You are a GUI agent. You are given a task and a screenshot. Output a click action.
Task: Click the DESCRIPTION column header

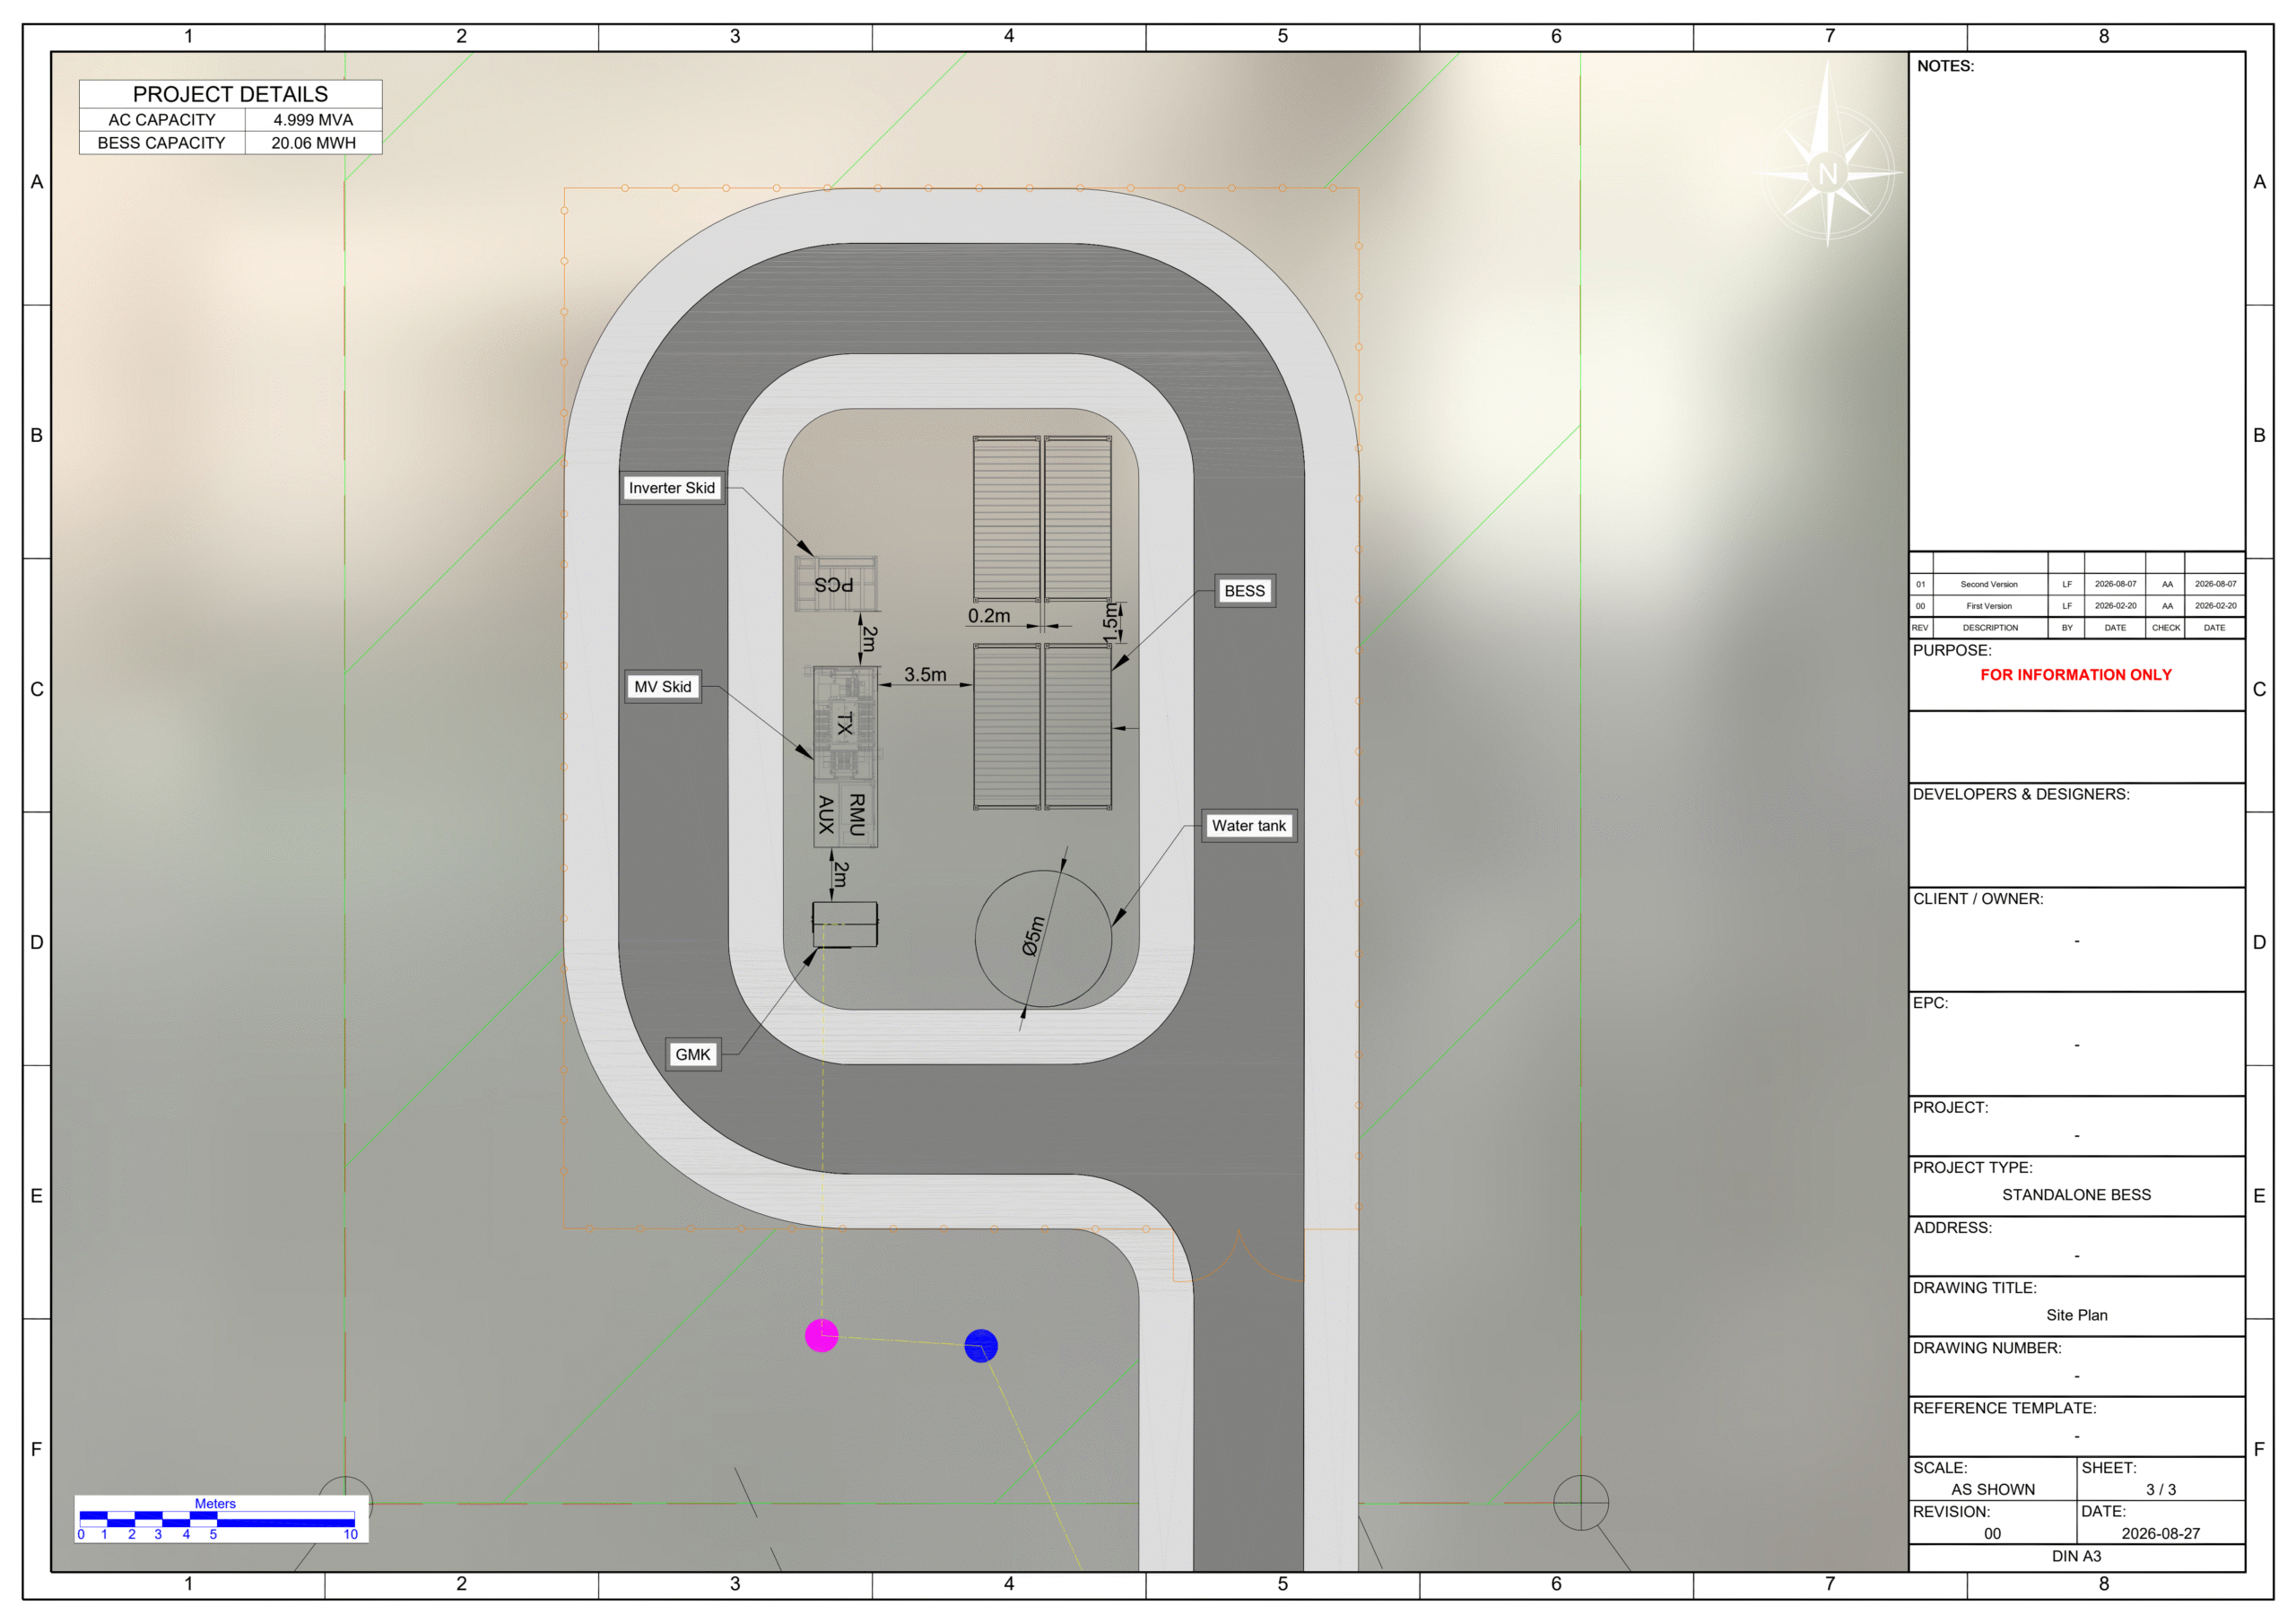[x=1990, y=628]
